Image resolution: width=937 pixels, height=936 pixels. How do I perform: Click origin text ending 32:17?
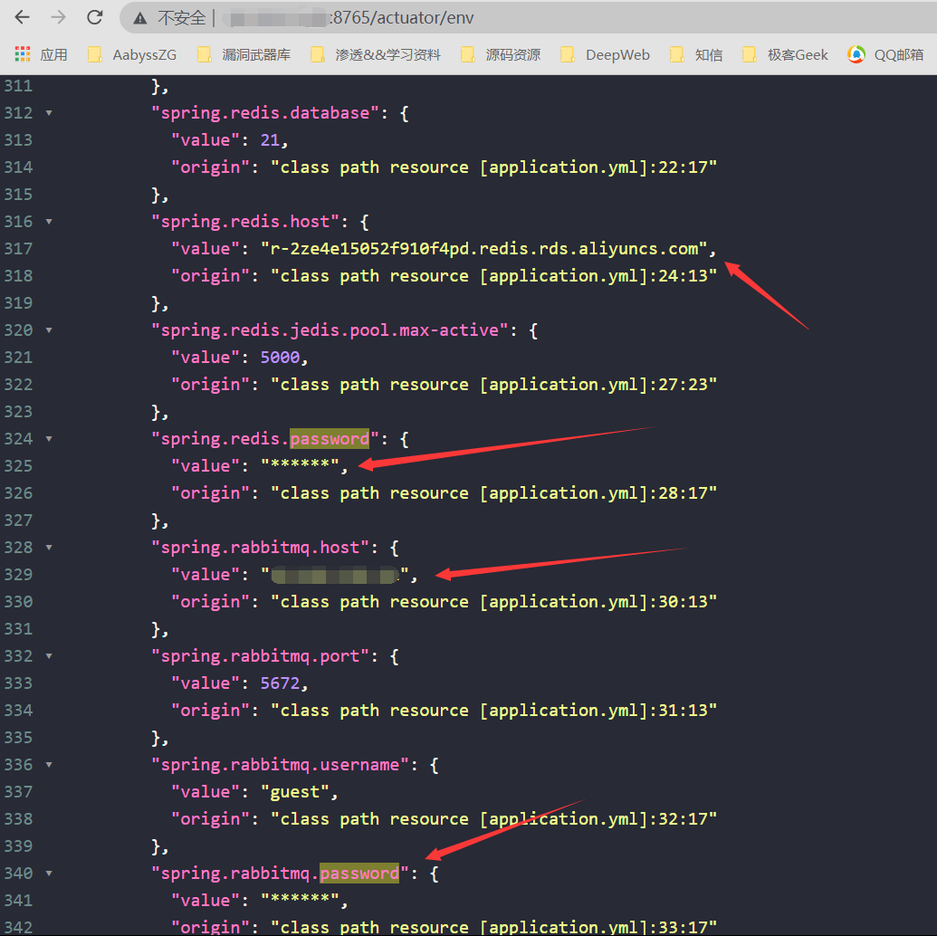coord(494,819)
